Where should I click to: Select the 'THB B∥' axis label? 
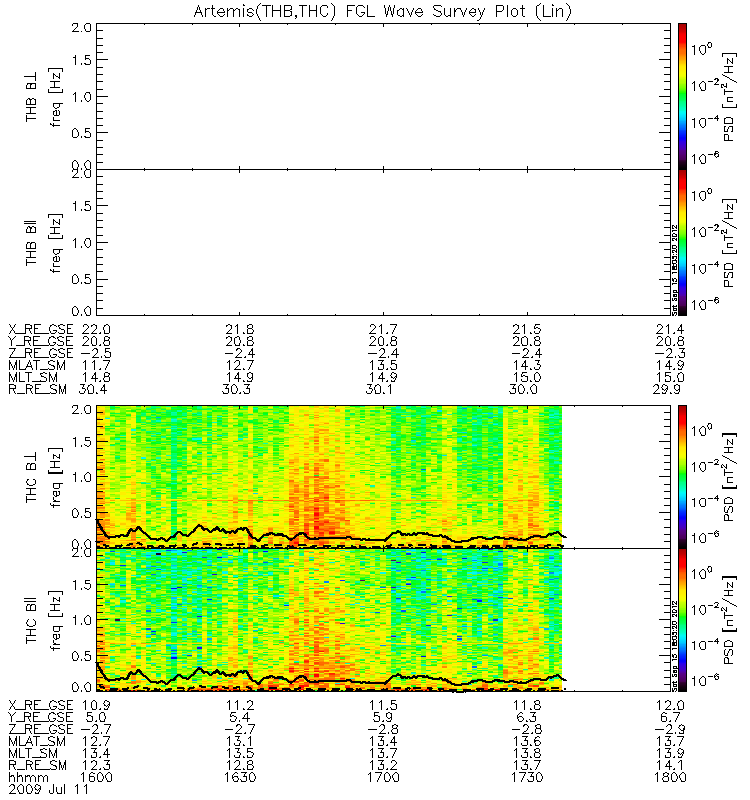(x=32, y=243)
